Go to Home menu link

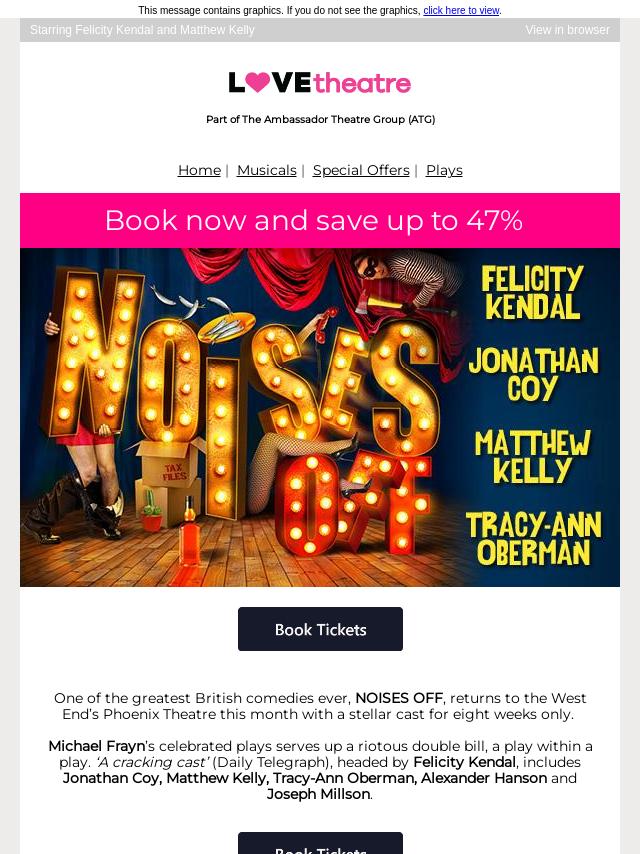tap(199, 170)
